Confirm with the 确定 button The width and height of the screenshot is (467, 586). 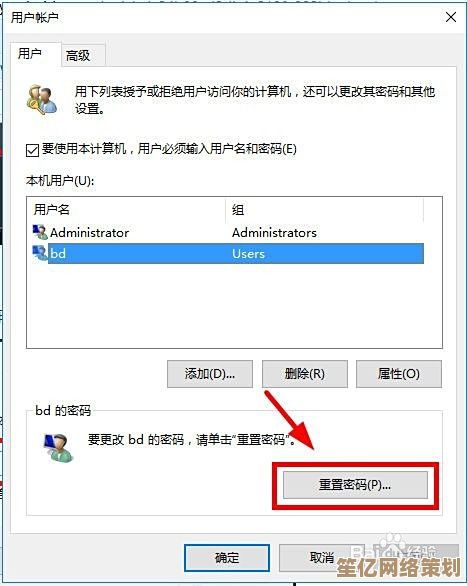227,558
